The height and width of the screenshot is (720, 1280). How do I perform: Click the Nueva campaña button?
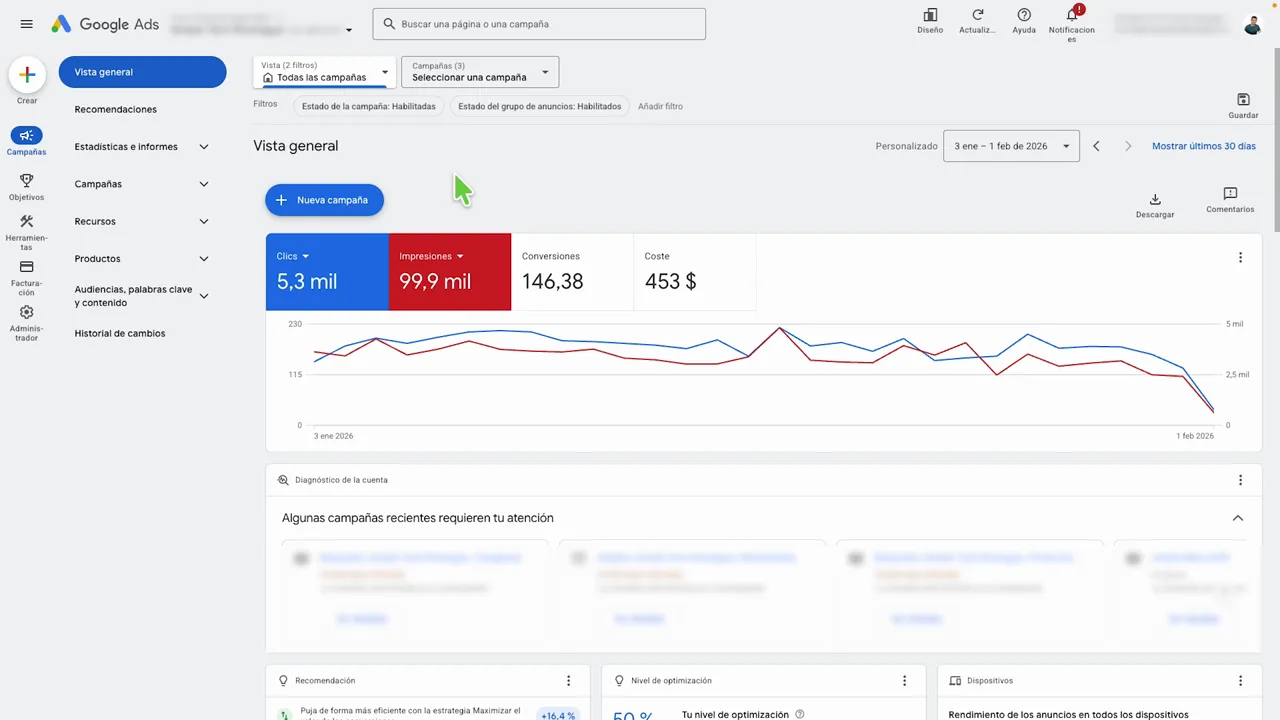(324, 200)
